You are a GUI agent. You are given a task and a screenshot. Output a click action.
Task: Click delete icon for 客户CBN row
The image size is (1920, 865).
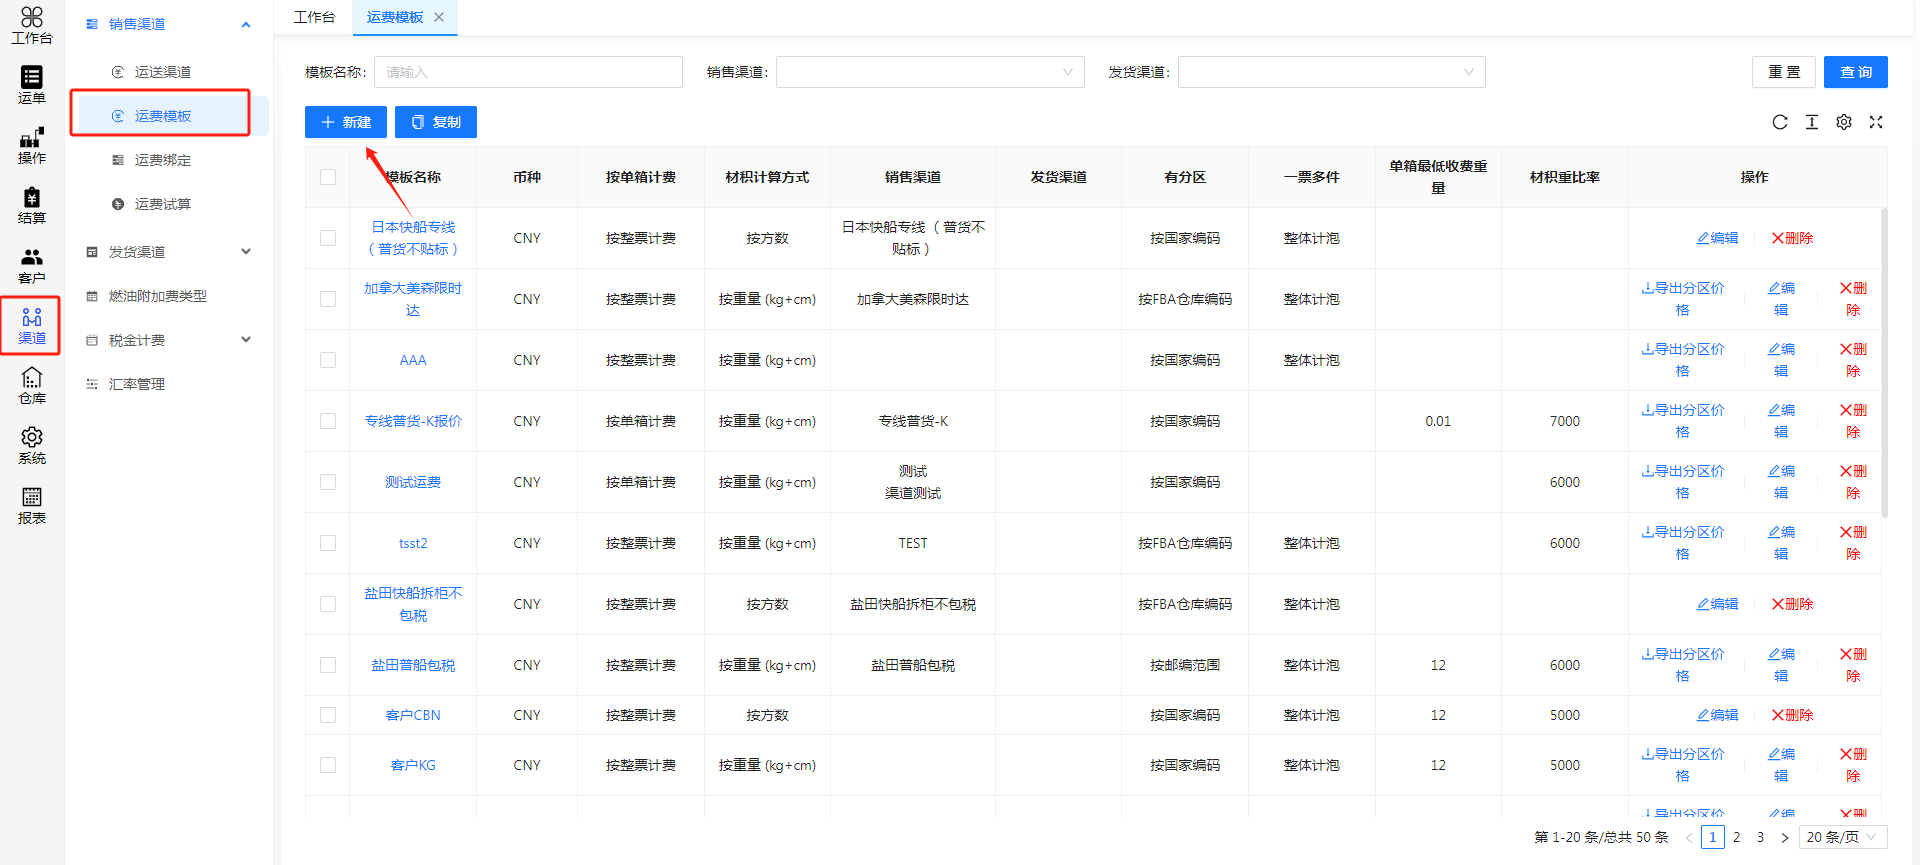pyautogui.click(x=1792, y=715)
